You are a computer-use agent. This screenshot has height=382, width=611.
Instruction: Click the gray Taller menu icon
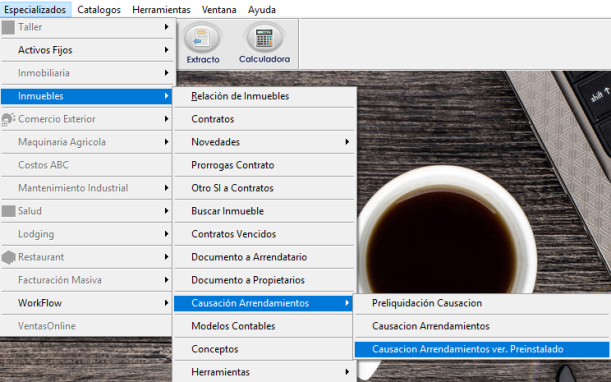coord(8,27)
